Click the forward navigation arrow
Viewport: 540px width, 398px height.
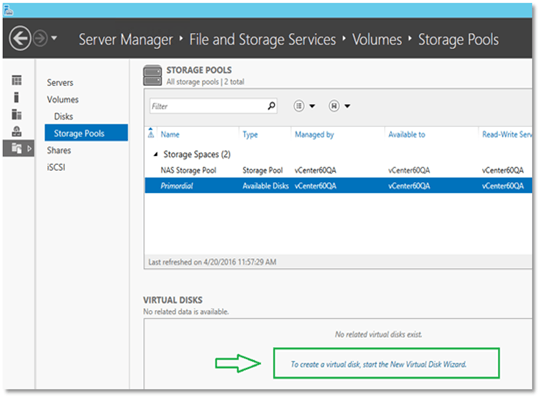pyautogui.click(x=40, y=39)
